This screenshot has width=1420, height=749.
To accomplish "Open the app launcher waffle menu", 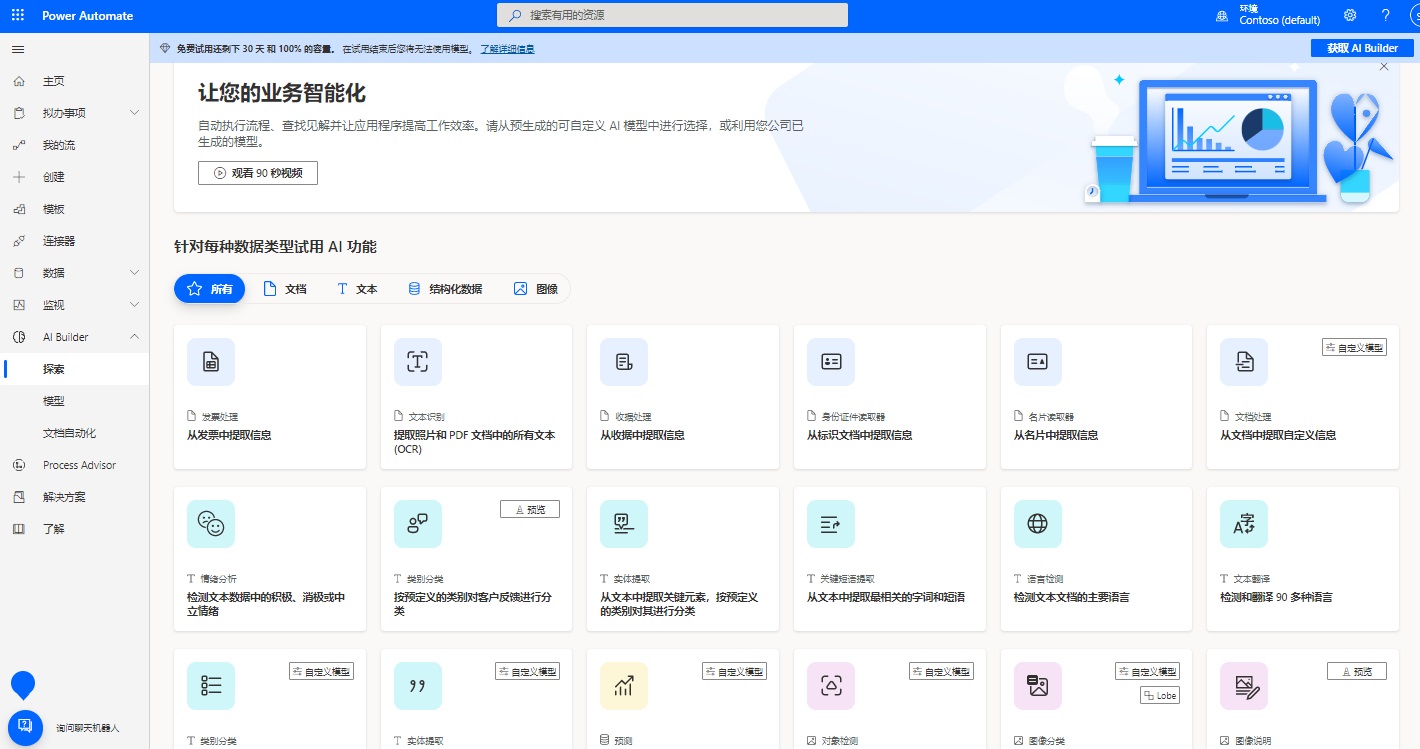I will click(18, 16).
